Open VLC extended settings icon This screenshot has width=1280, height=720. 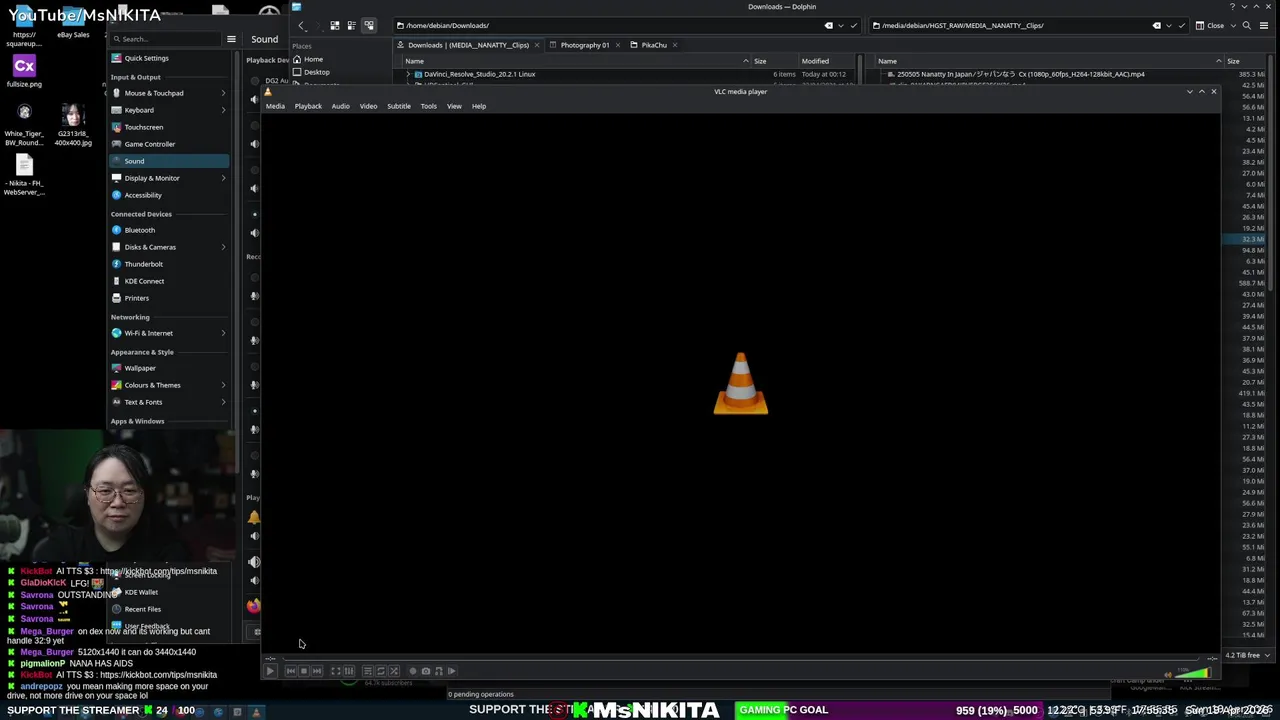coord(349,671)
